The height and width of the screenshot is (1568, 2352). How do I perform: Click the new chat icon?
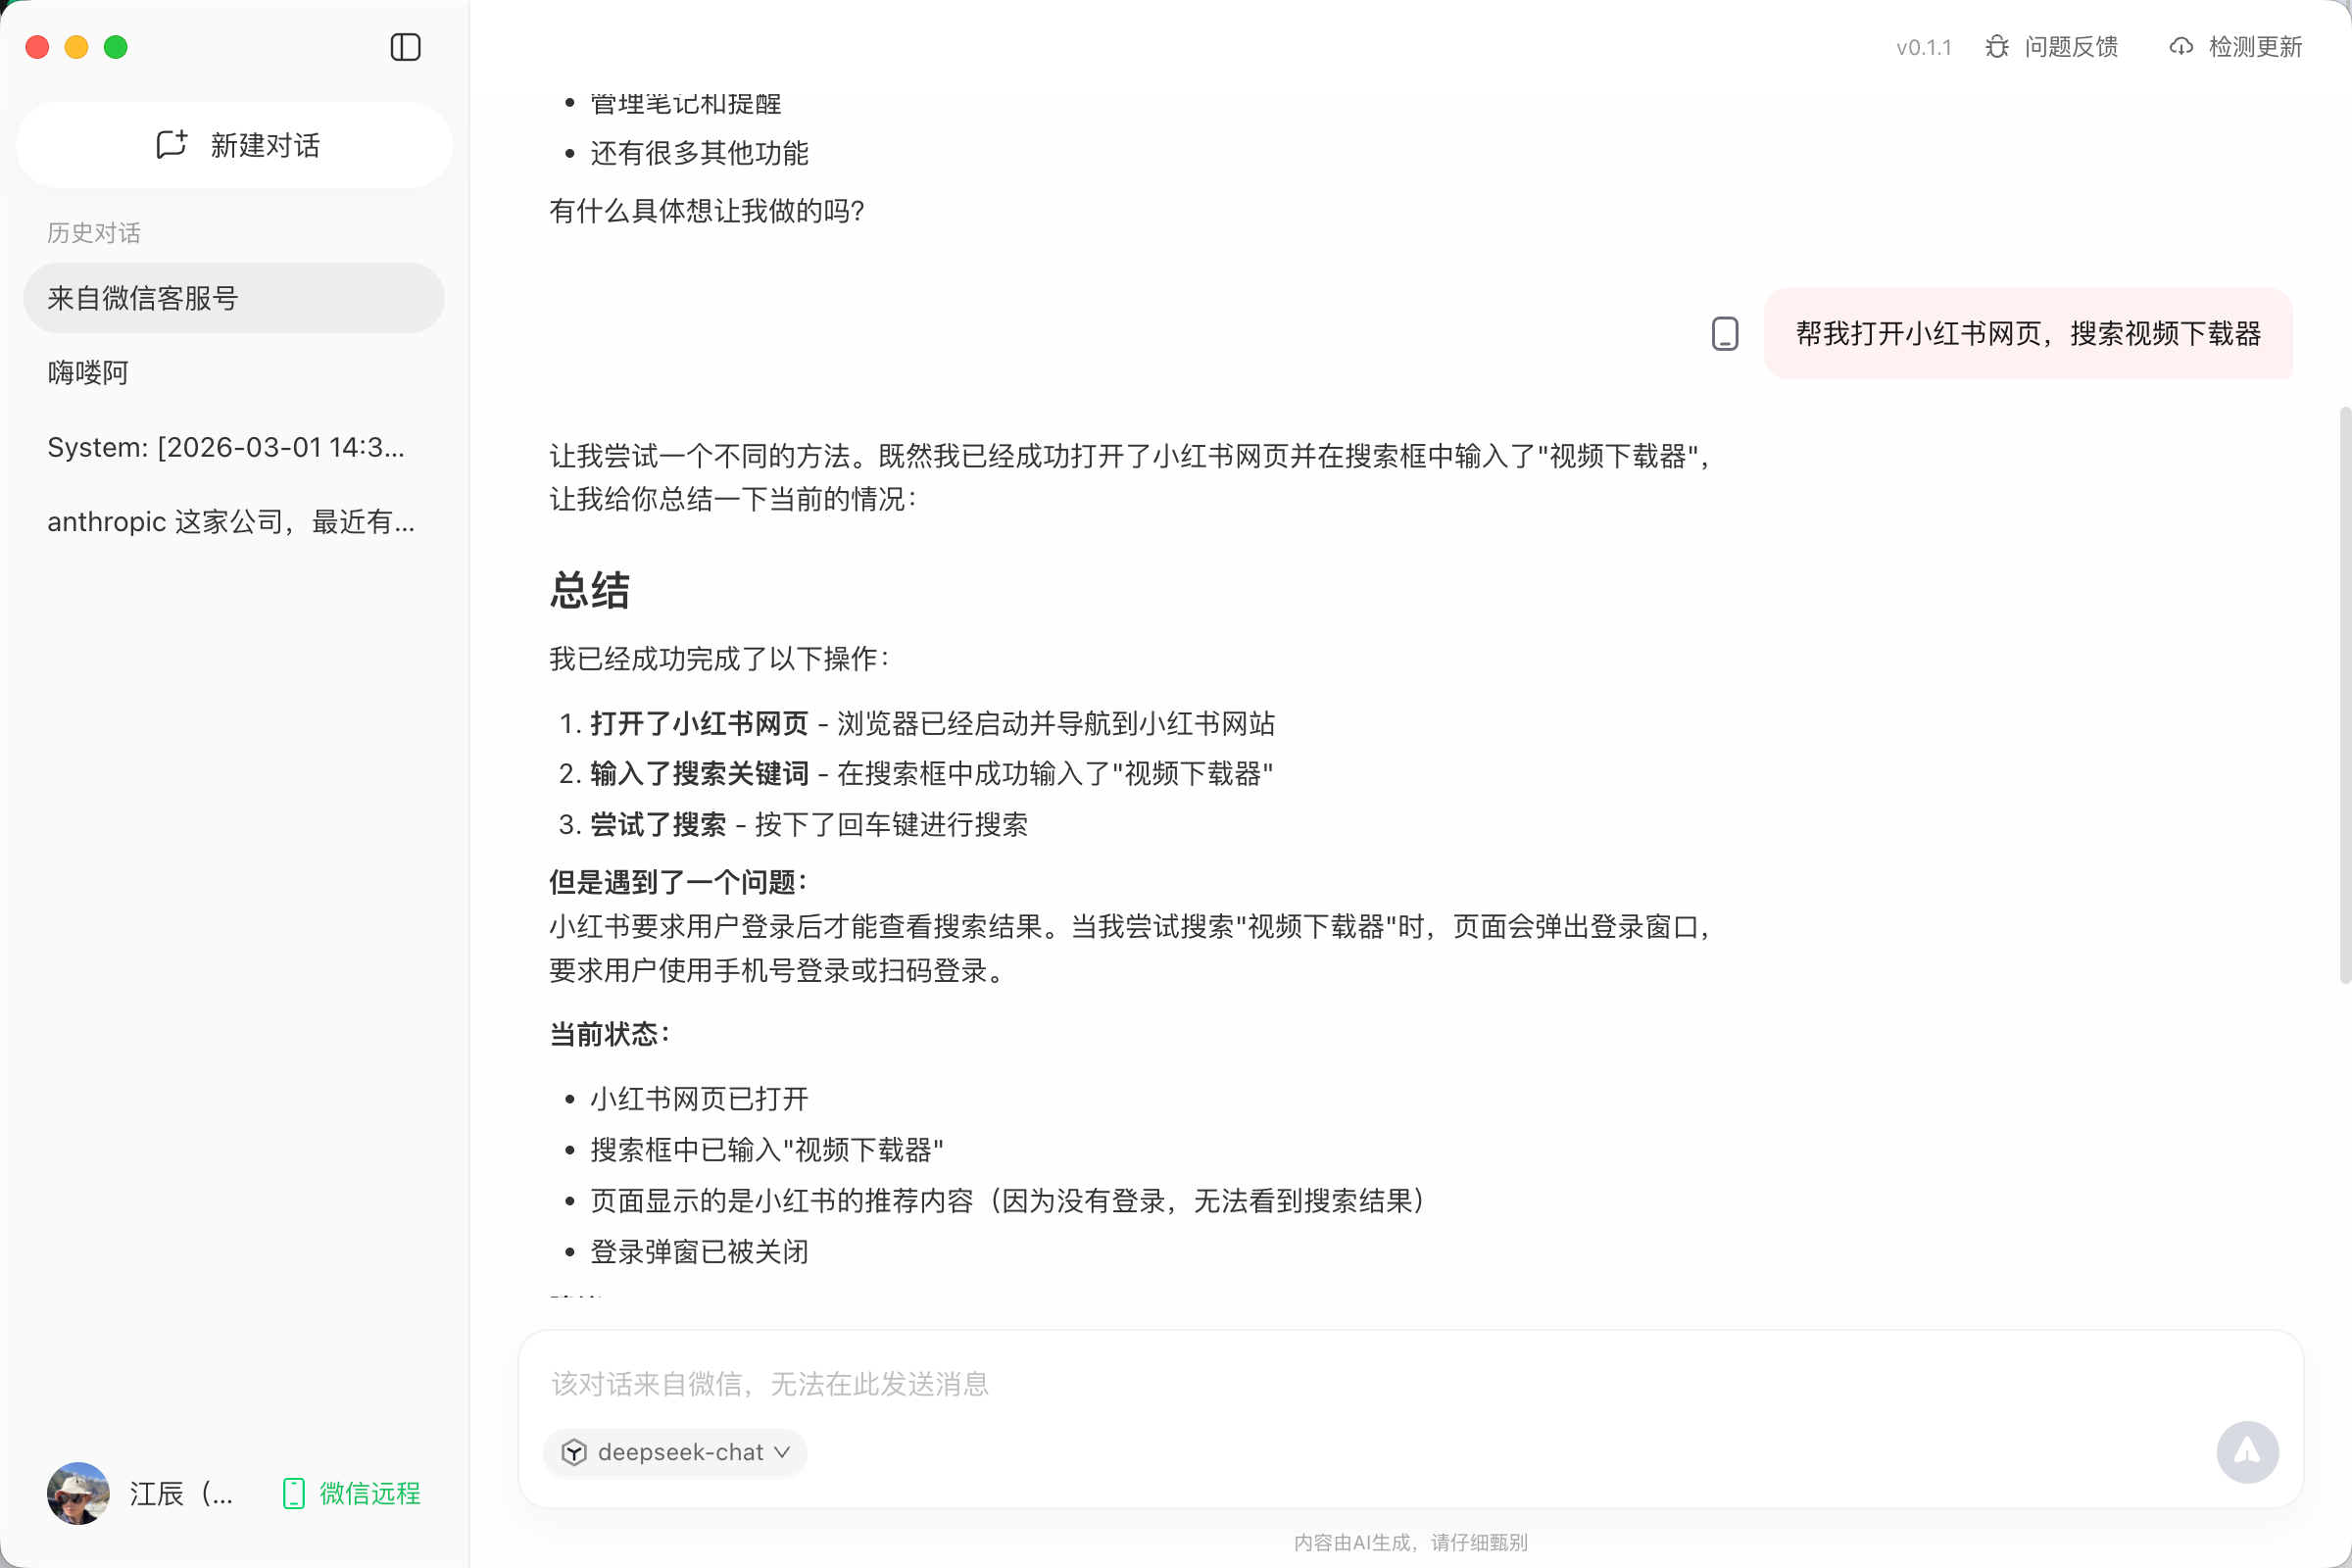coord(172,145)
